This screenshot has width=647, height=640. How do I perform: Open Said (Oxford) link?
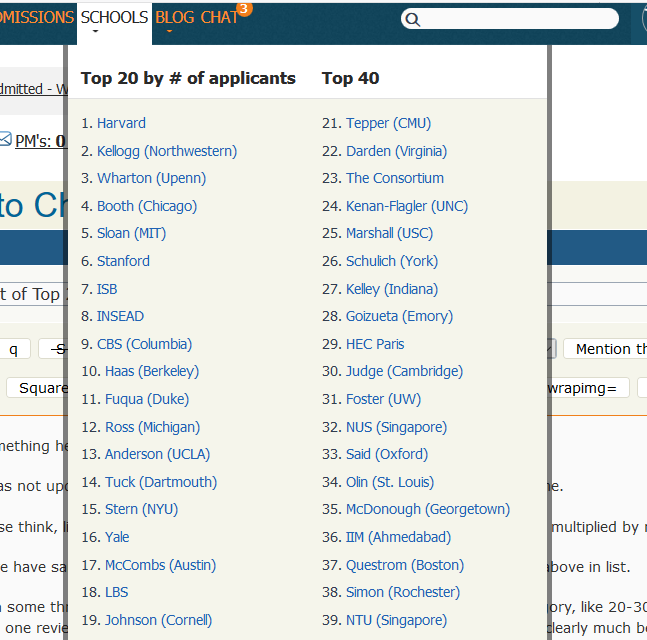(x=387, y=454)
